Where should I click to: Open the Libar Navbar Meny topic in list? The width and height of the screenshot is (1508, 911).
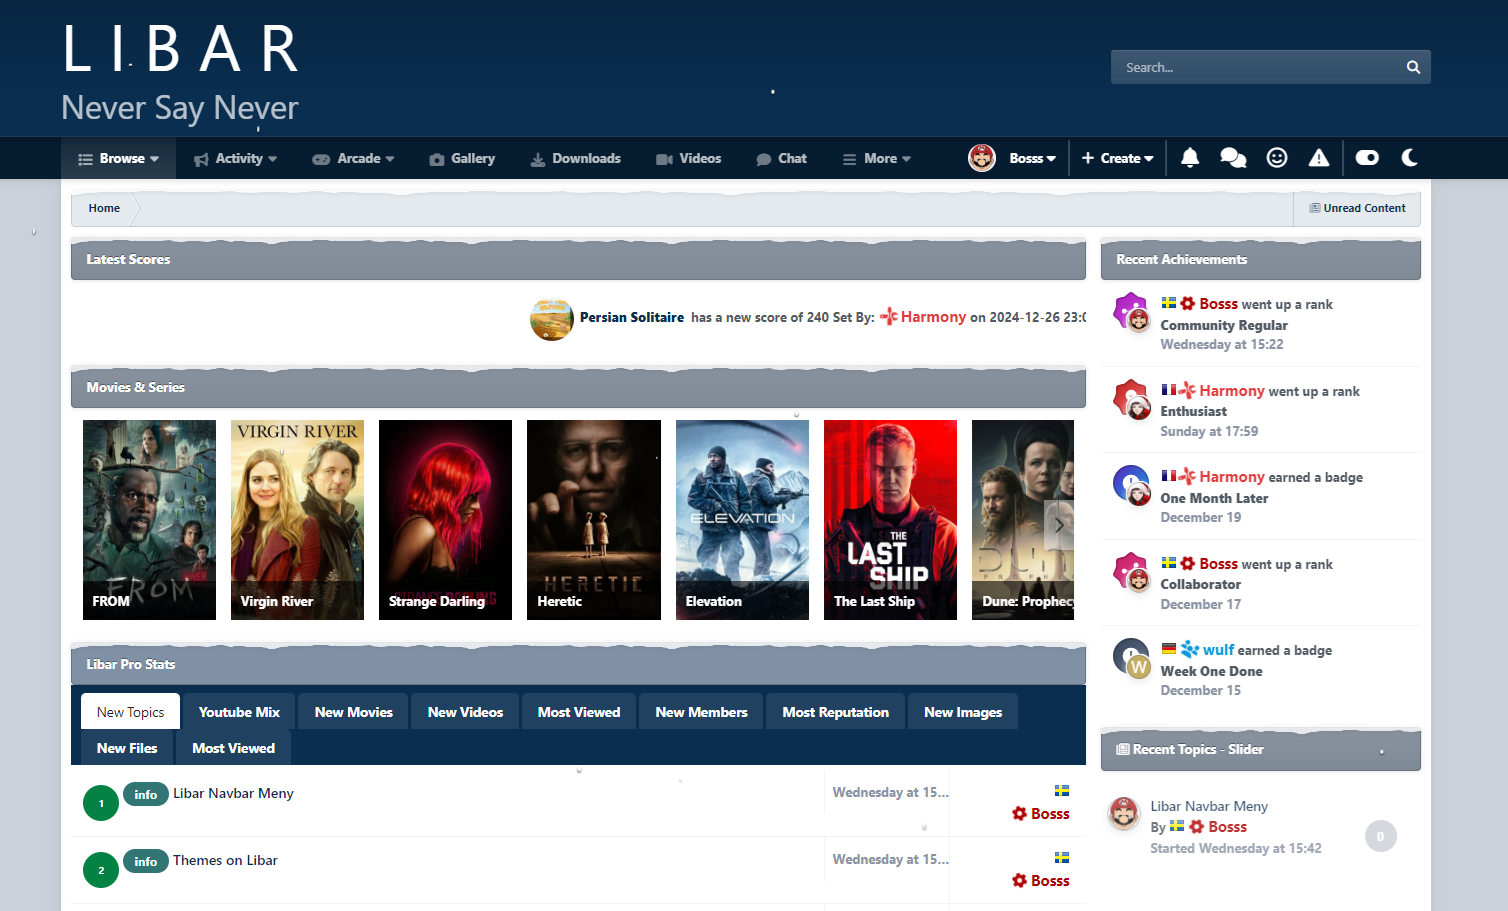[233, 793]
